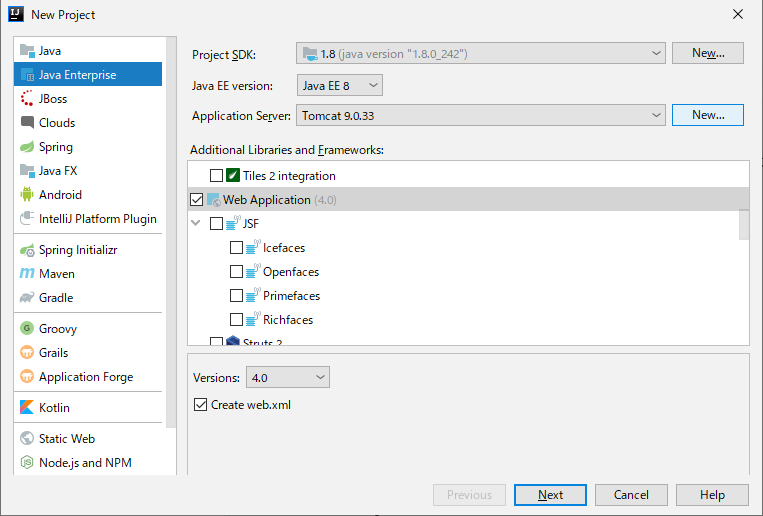Click the Kotlin K icon

(x=27, y=407)
